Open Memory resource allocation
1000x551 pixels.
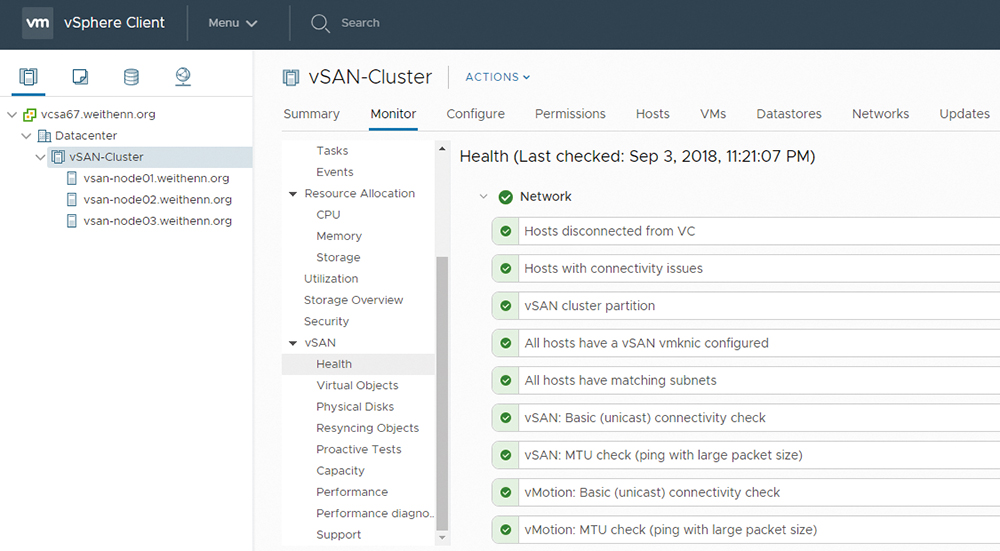339,236
